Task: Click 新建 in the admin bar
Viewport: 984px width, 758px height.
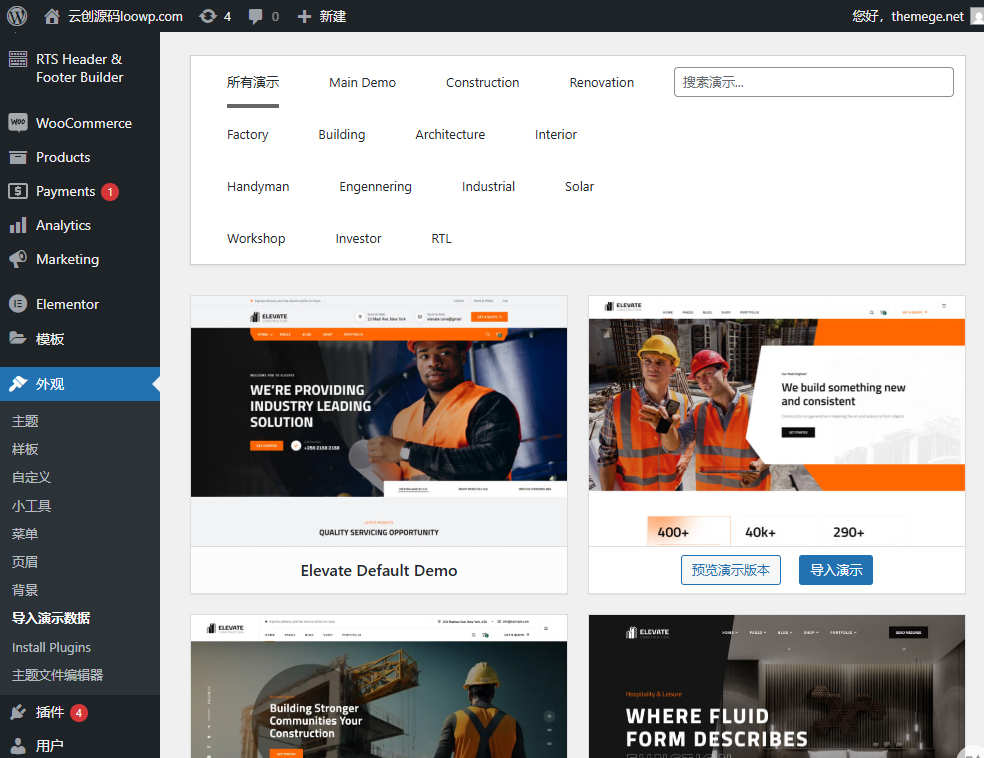Action: pyautogui.click(x=333, y=16)
